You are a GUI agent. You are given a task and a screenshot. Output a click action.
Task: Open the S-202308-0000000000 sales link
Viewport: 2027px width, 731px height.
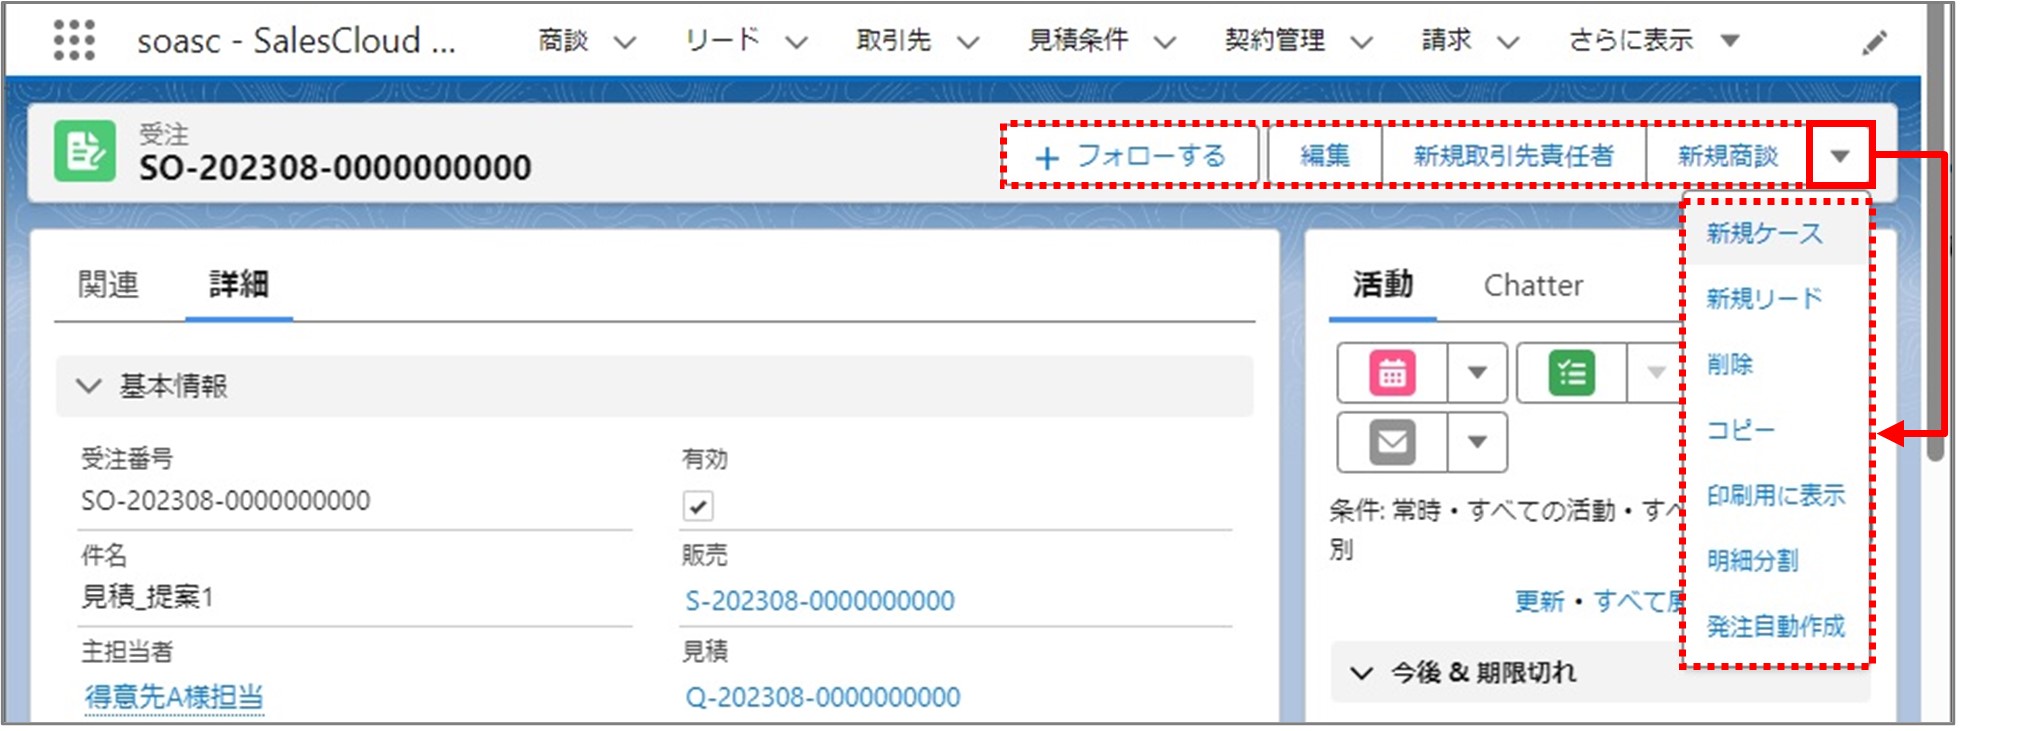coord(820,601)
